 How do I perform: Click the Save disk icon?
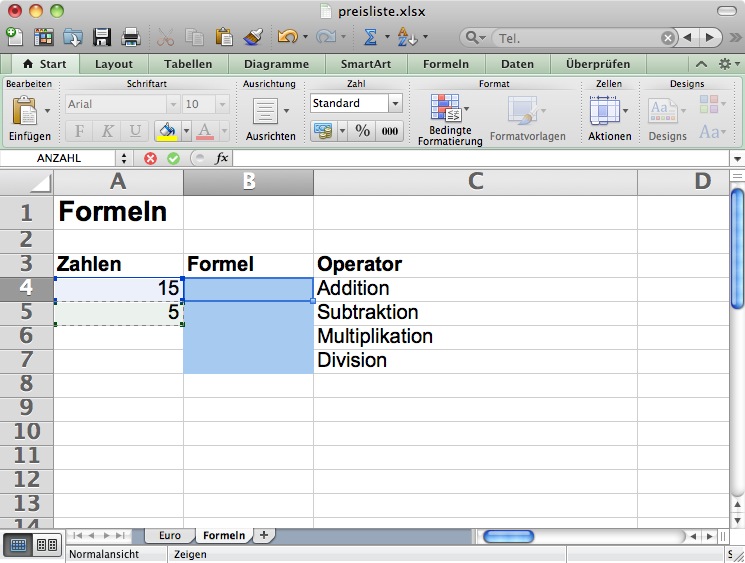tap(102, 37)
